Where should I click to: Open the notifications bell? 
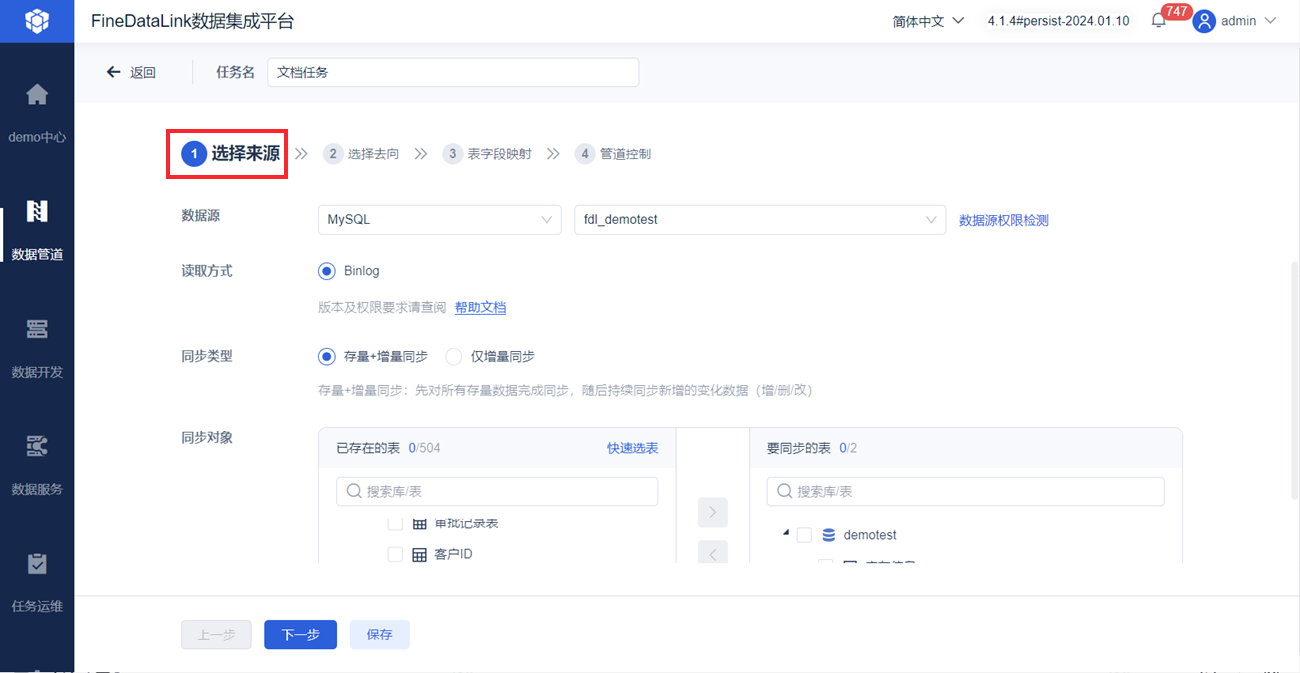click(x=1159, y=21)
